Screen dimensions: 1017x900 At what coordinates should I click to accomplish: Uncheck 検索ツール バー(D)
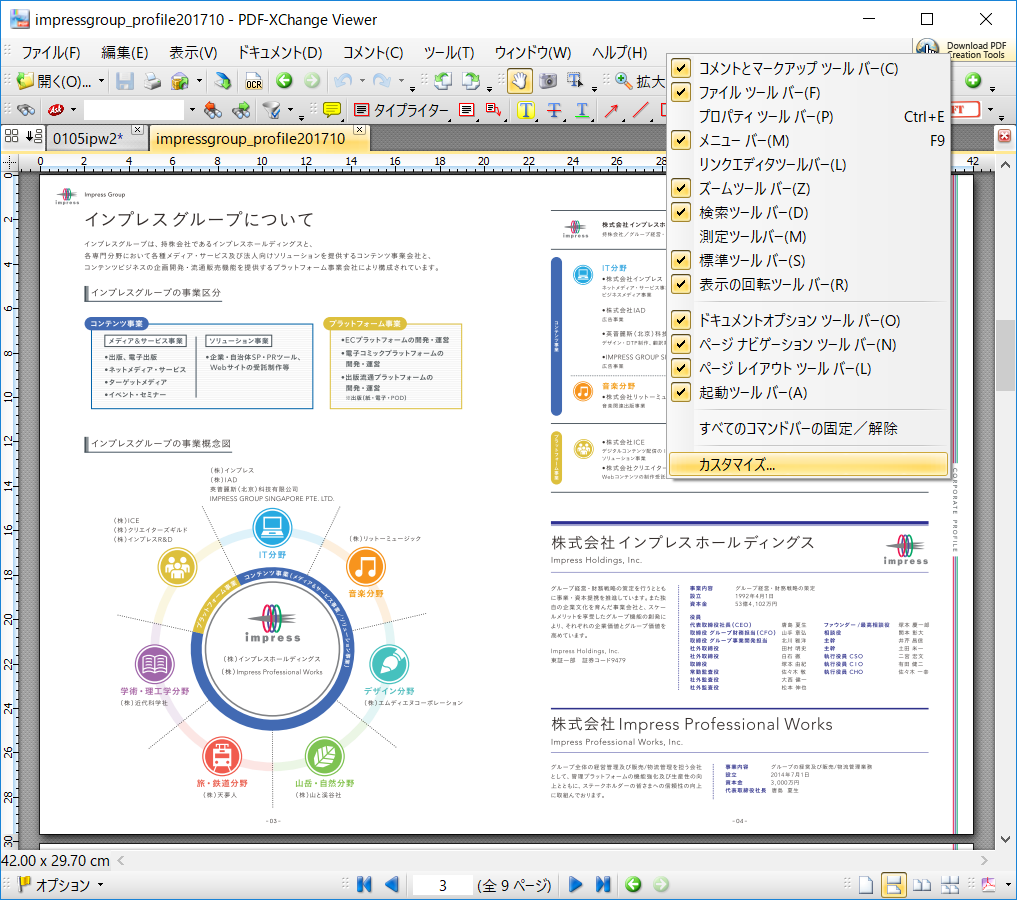tap(809, 213)
